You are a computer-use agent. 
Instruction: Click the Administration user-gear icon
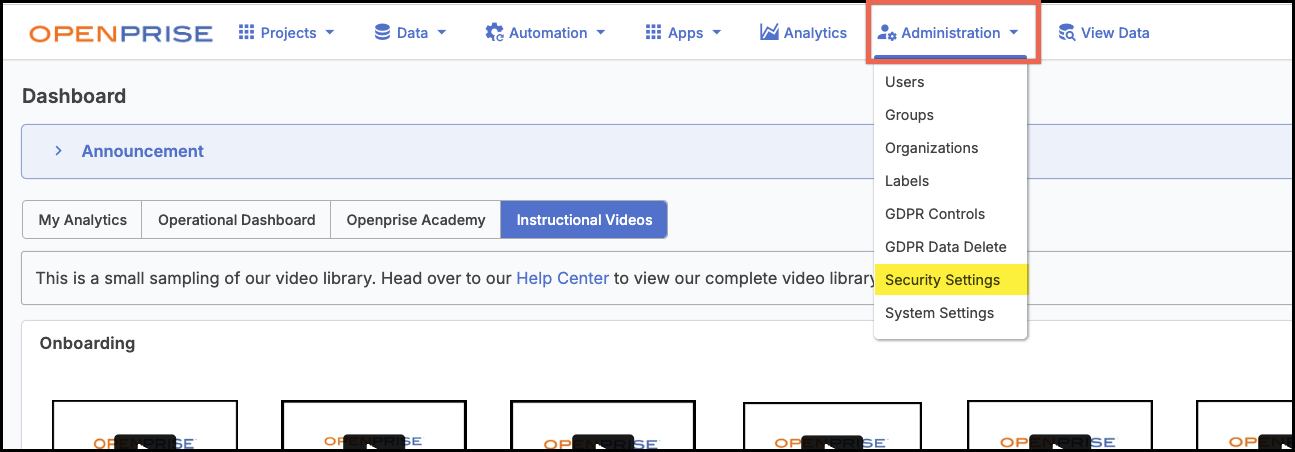(x=886, y=33)
